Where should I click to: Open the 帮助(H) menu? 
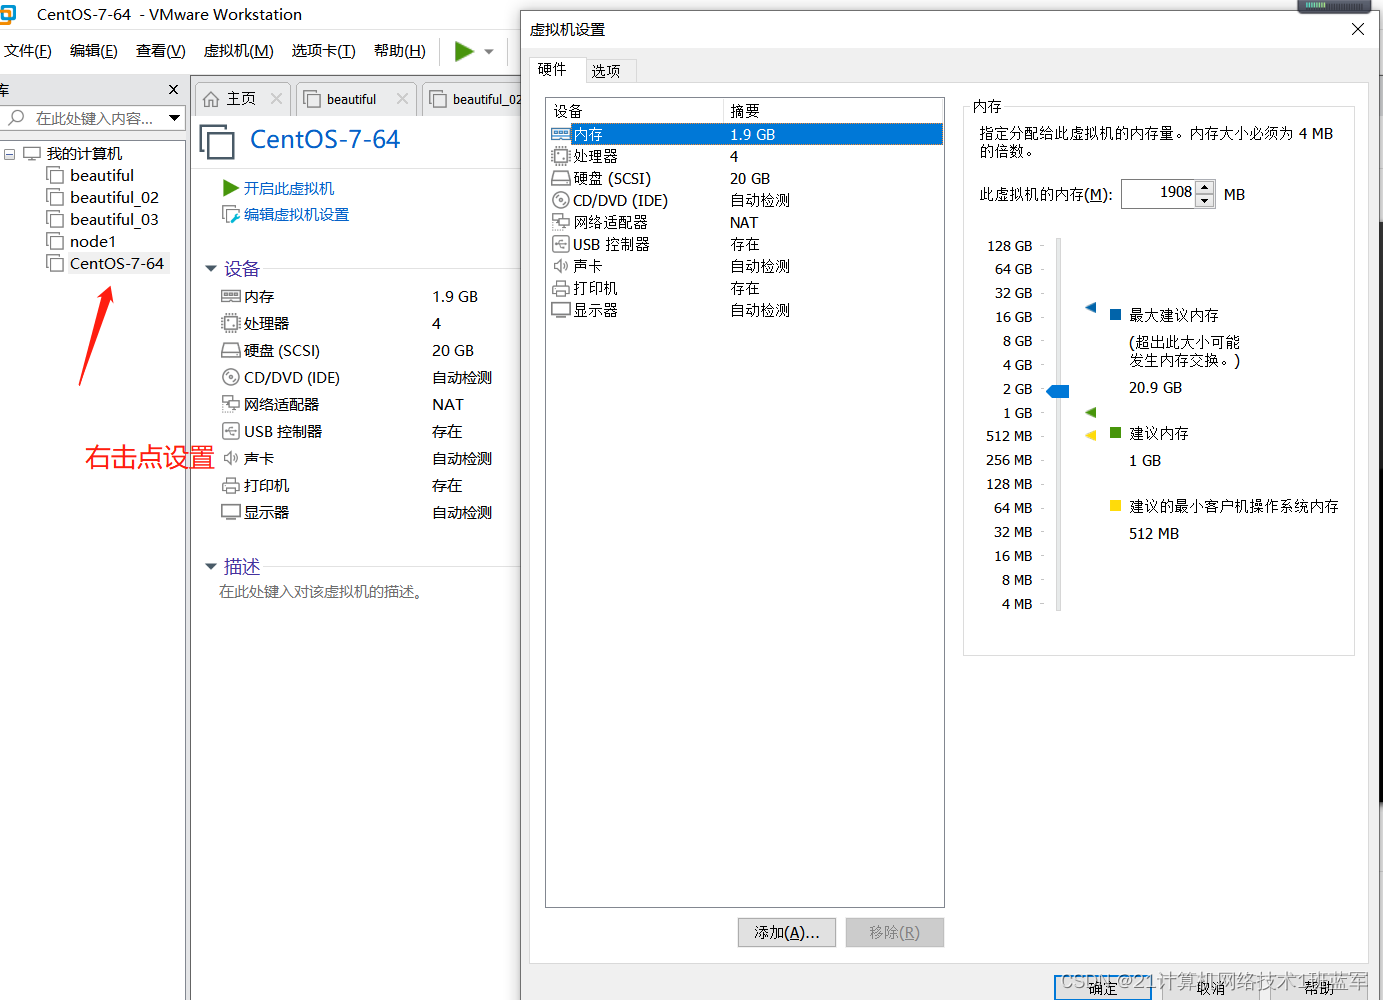(x=400, y=51)
